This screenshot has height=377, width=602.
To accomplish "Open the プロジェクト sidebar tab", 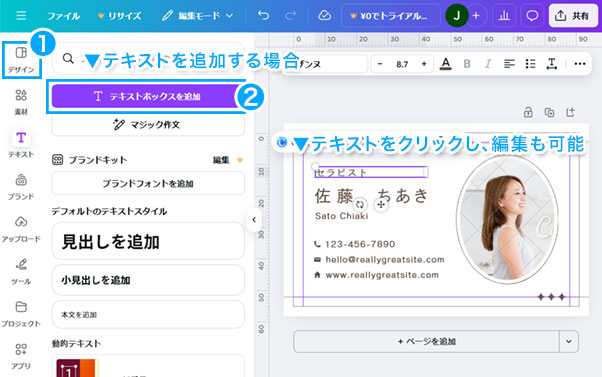I will click(x=21, y=314).
